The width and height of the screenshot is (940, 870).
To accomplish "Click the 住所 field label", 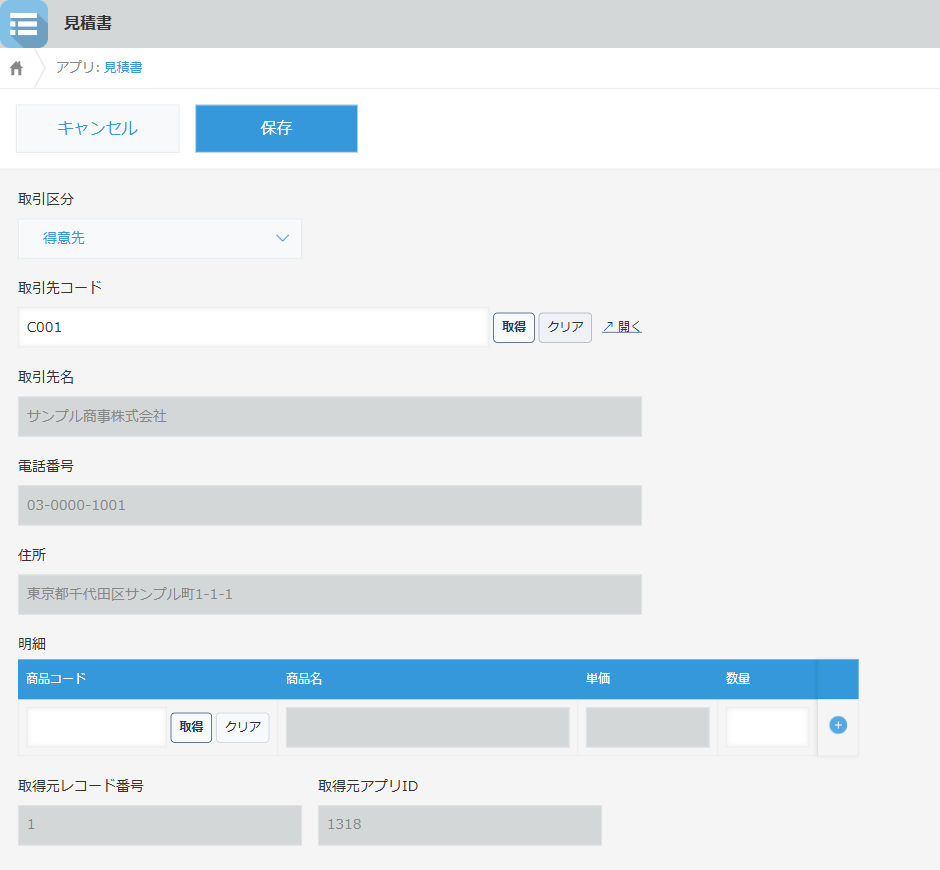I will (32, 555).
